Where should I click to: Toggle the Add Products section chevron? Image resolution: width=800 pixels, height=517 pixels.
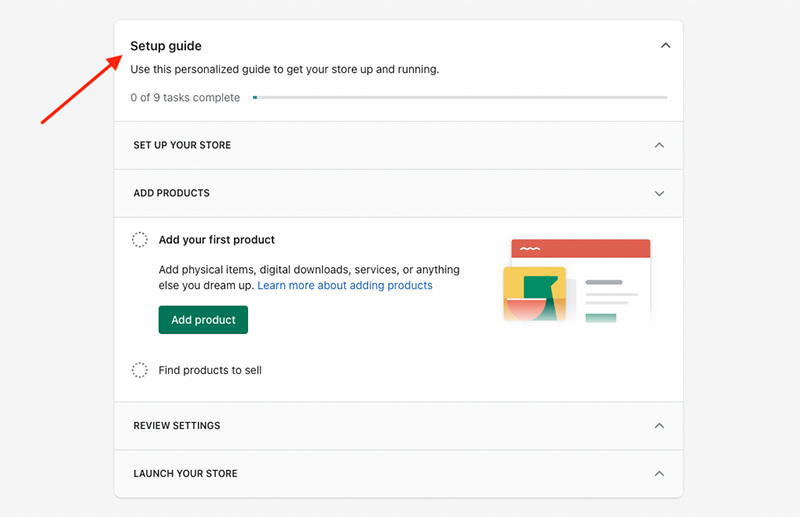(x=659, y=193)
